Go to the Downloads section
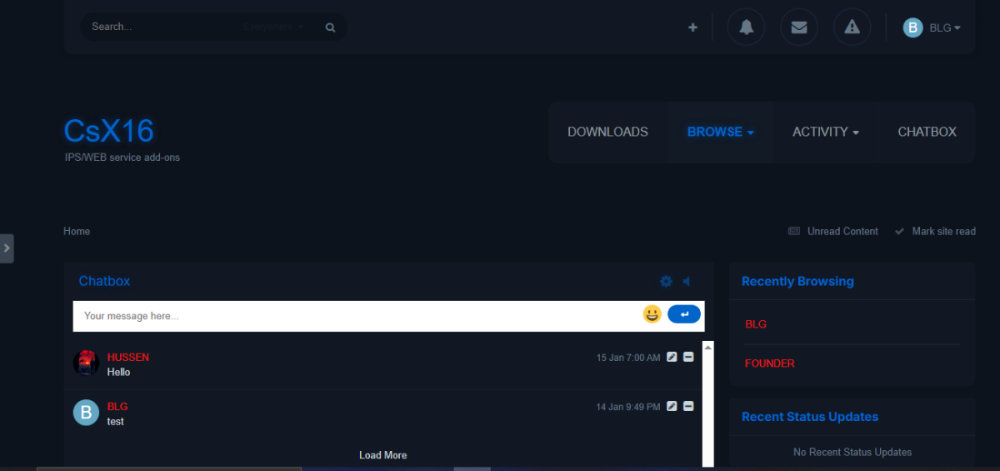The image size is (1000, 471). pyautogui.click(x=607, y=132)
